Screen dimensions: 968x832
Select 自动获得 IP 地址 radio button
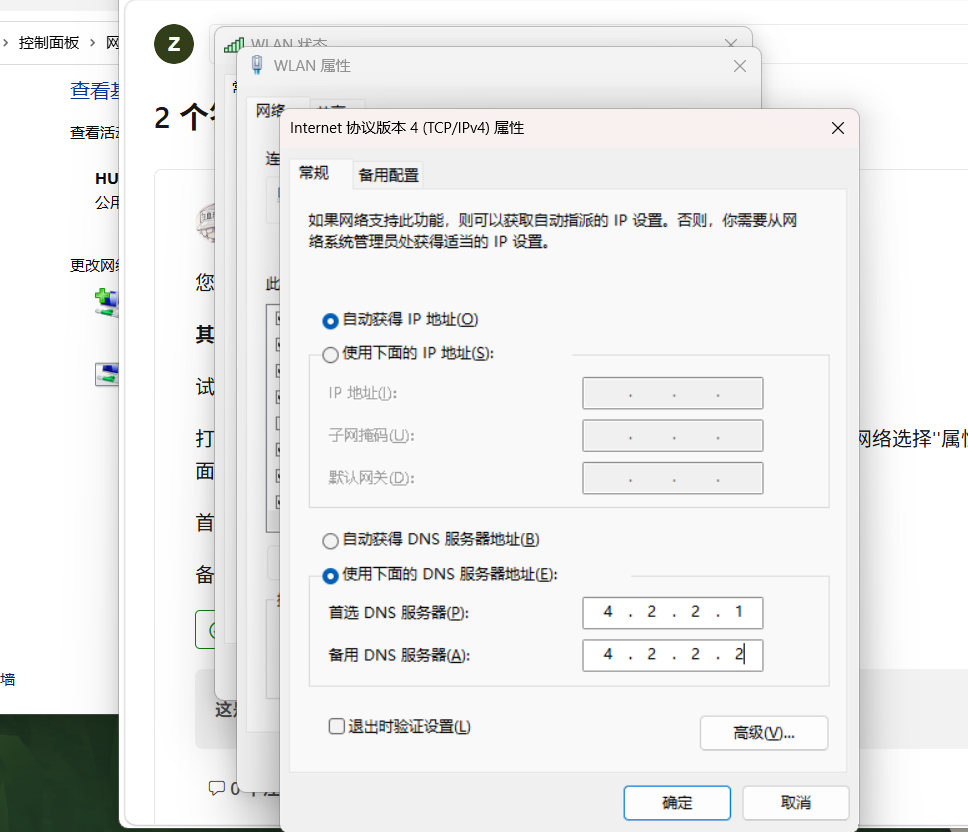[330, 320]
